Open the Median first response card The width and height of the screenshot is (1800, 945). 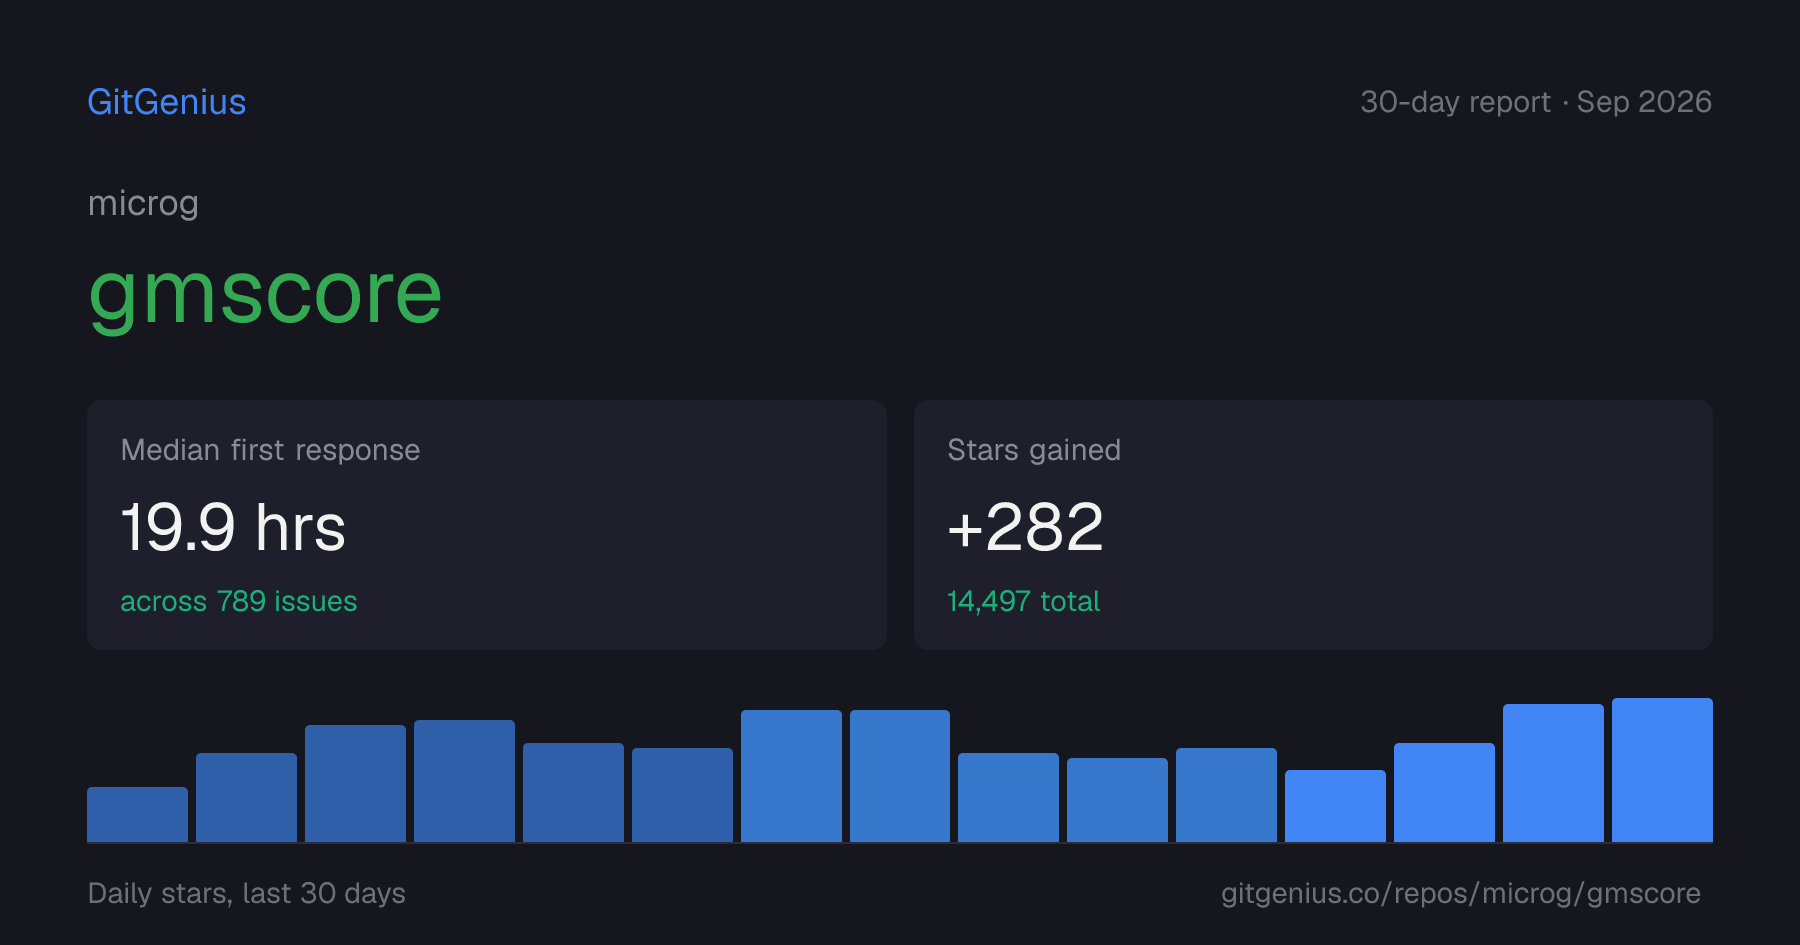[x=487, y=525]
